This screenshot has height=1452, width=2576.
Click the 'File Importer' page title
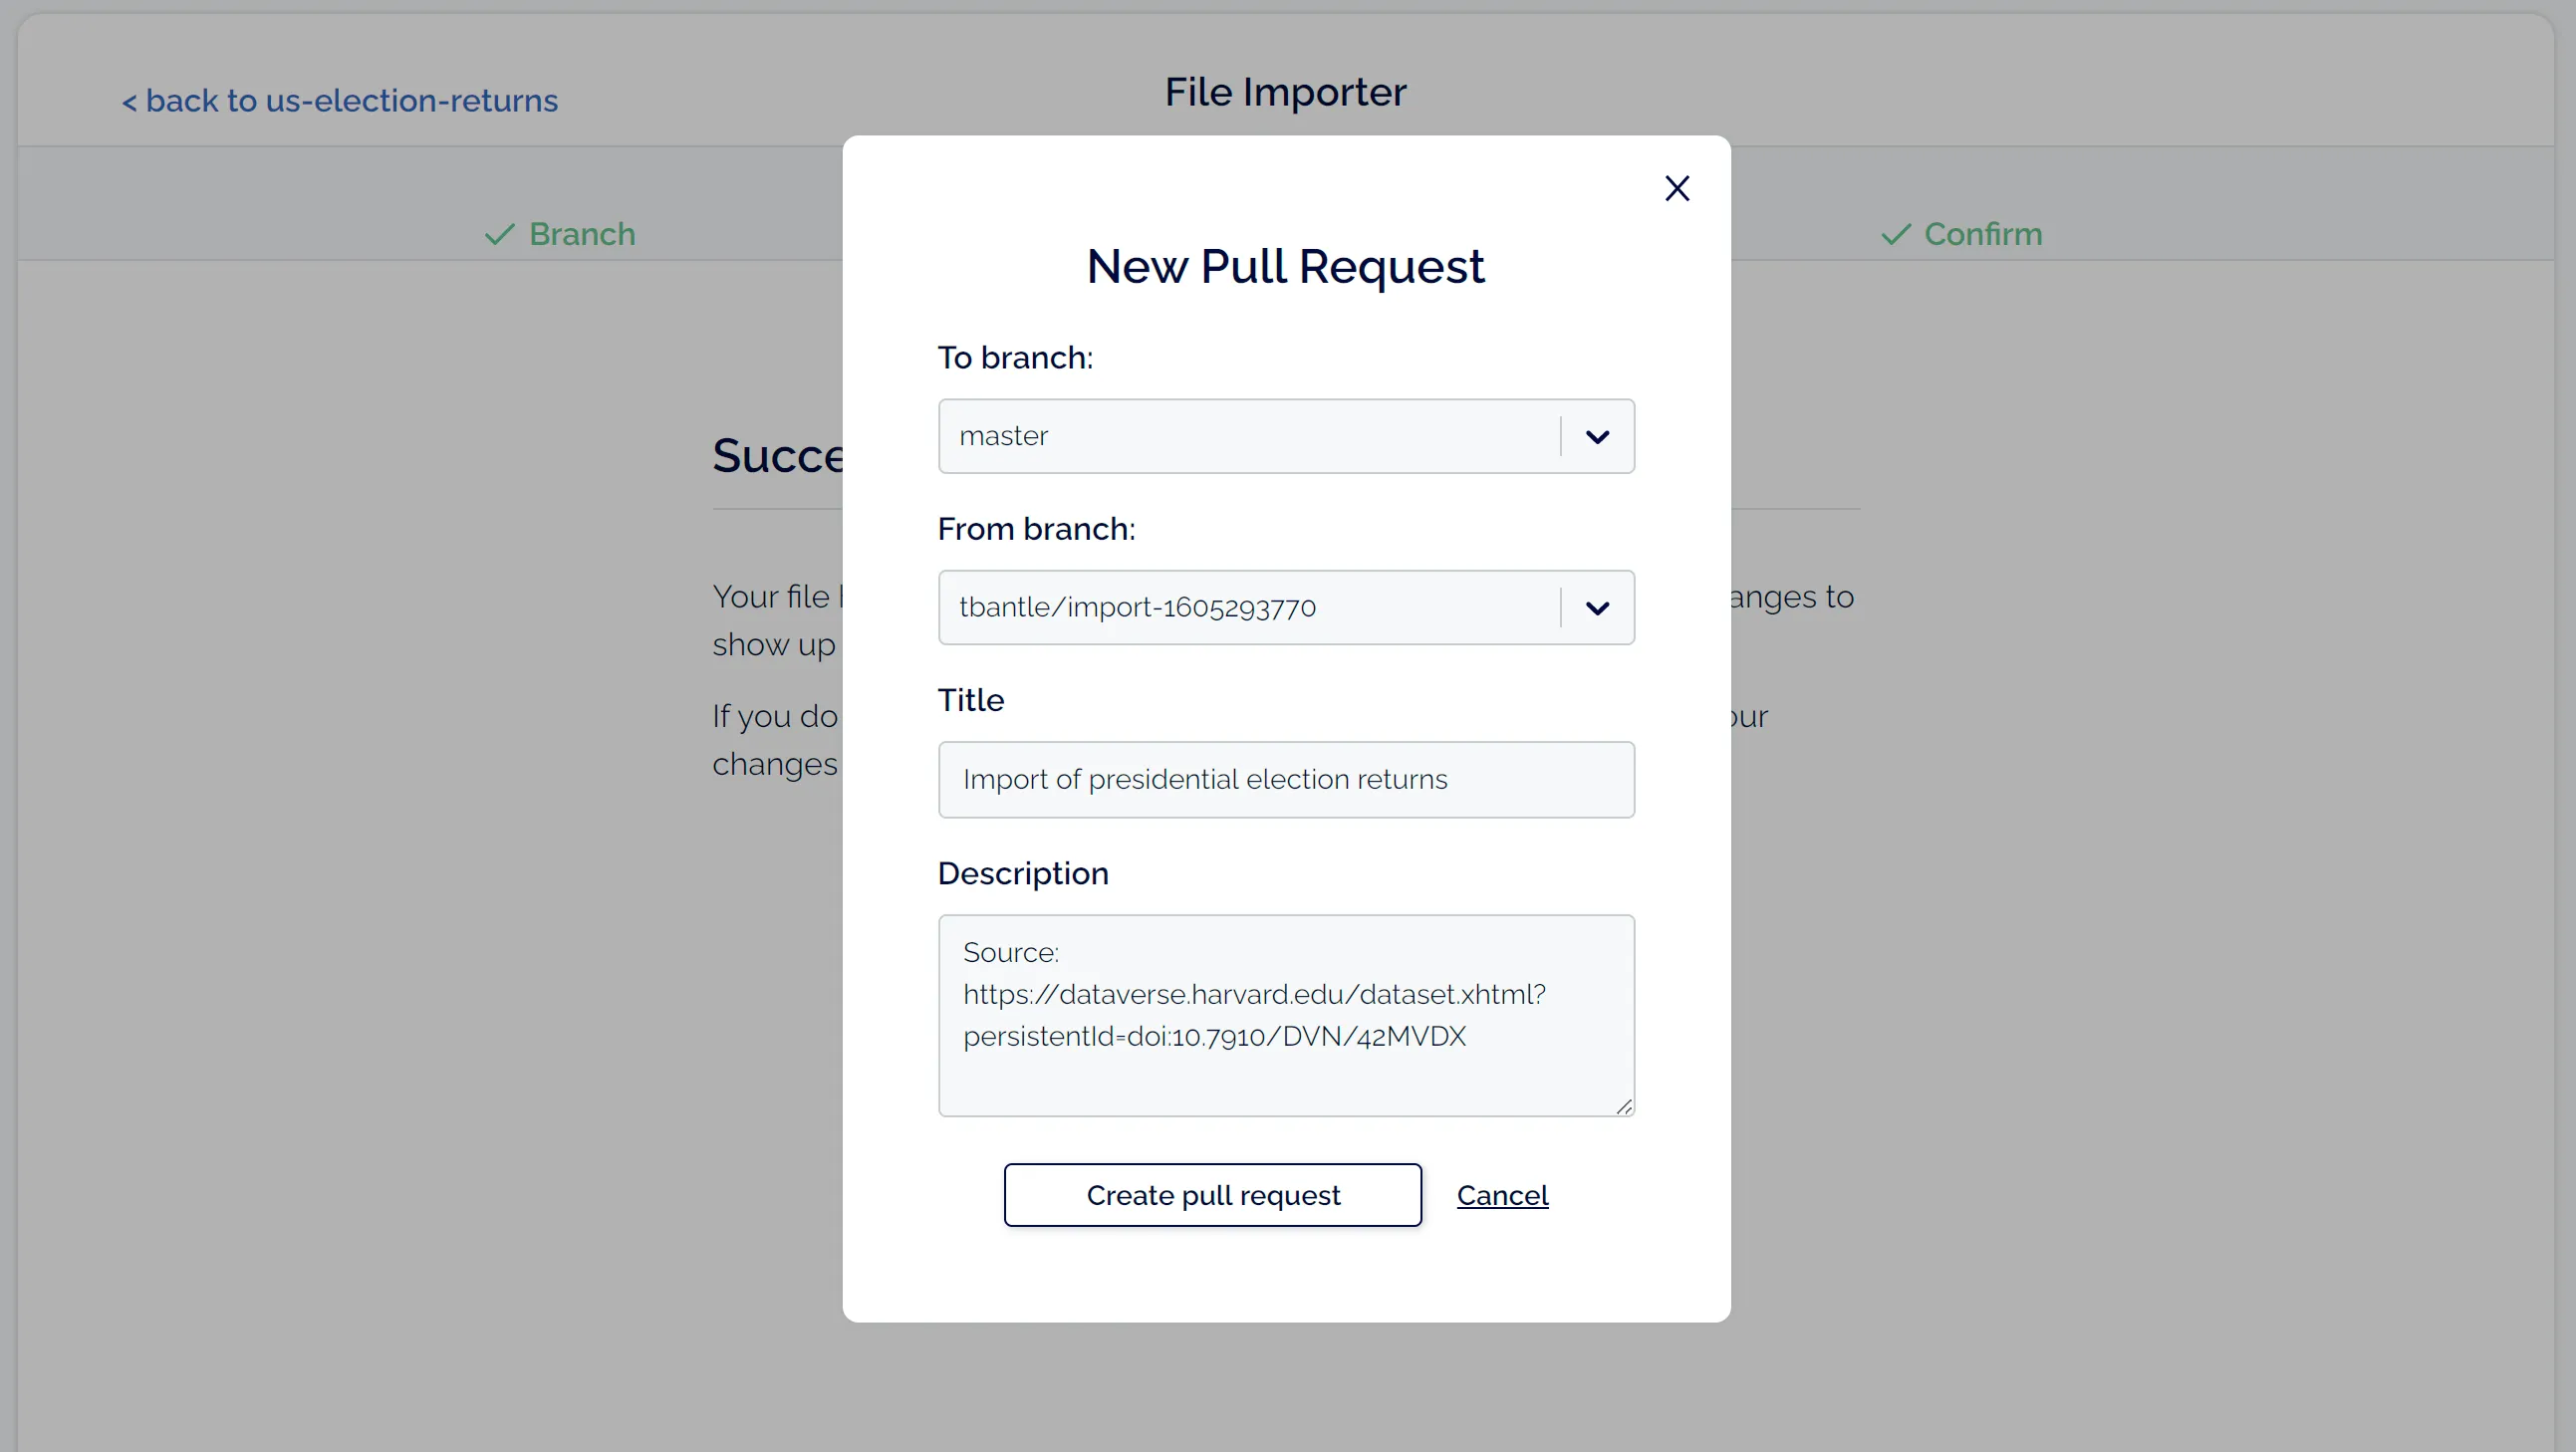pyautogui.click(x=1285, y=92)
